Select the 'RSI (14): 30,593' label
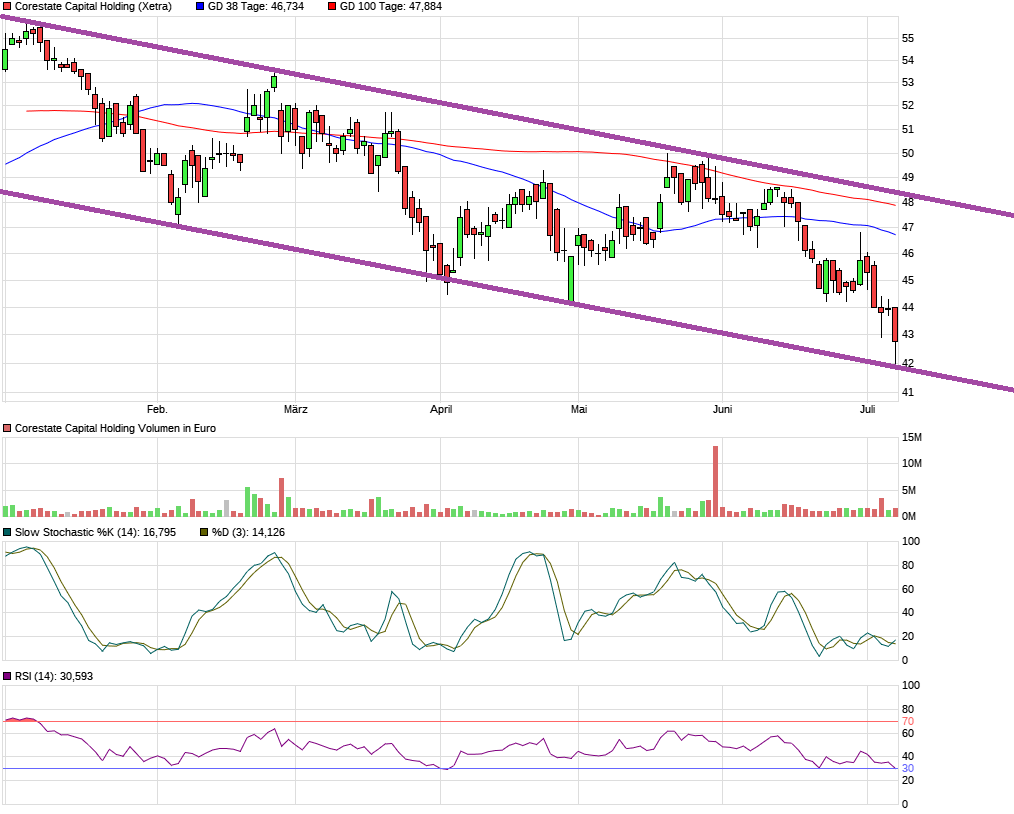Viewport: 1014px width, 814px height. point(54,676)
